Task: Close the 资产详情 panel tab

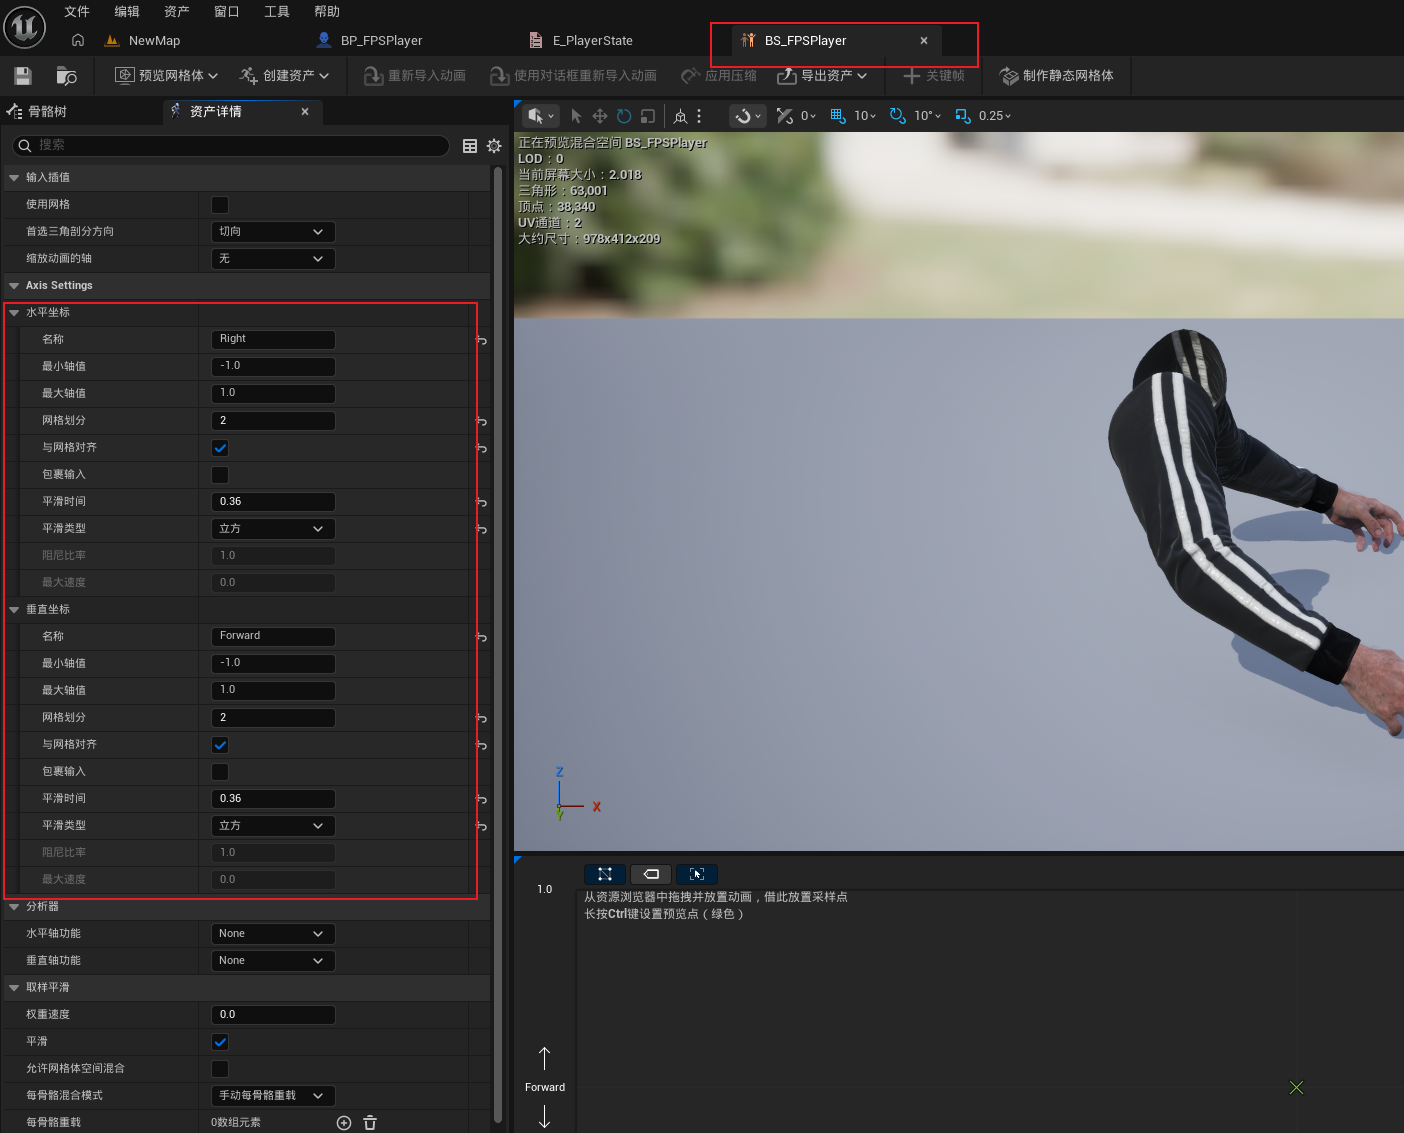Action: [305, 112]
